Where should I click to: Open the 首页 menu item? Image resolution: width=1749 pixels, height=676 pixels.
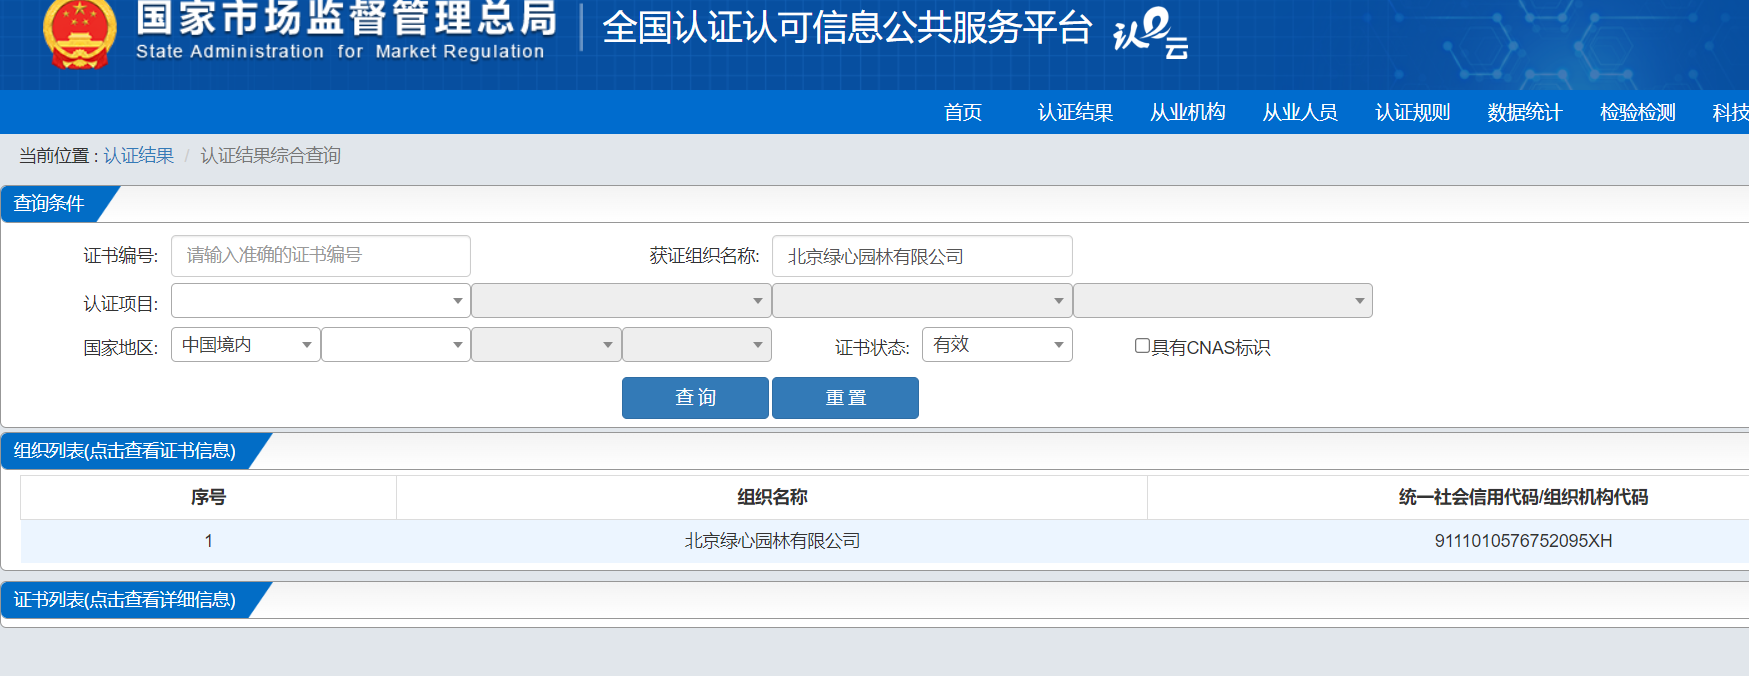pos(963,112)
